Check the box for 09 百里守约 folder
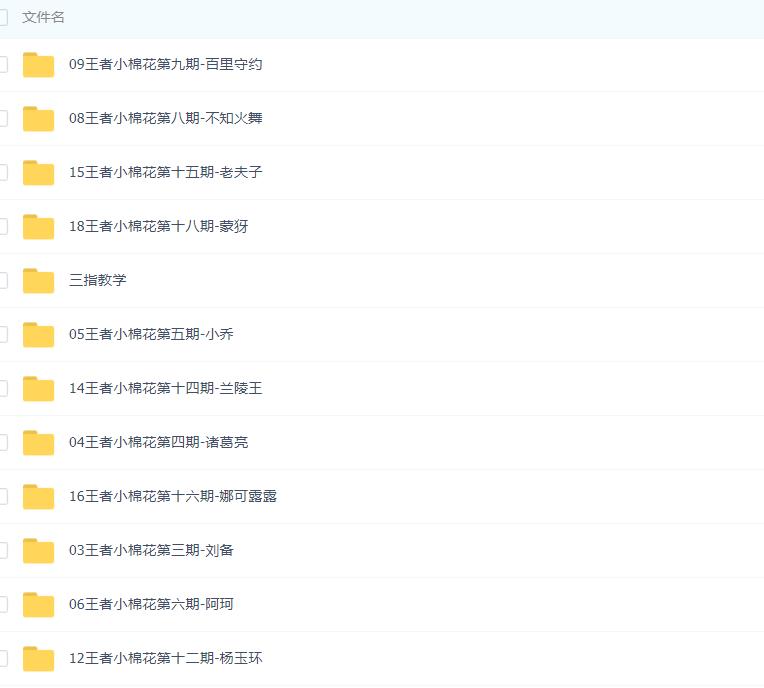The width and height of the screenshot is (764, 688). (x=3, y=64)
